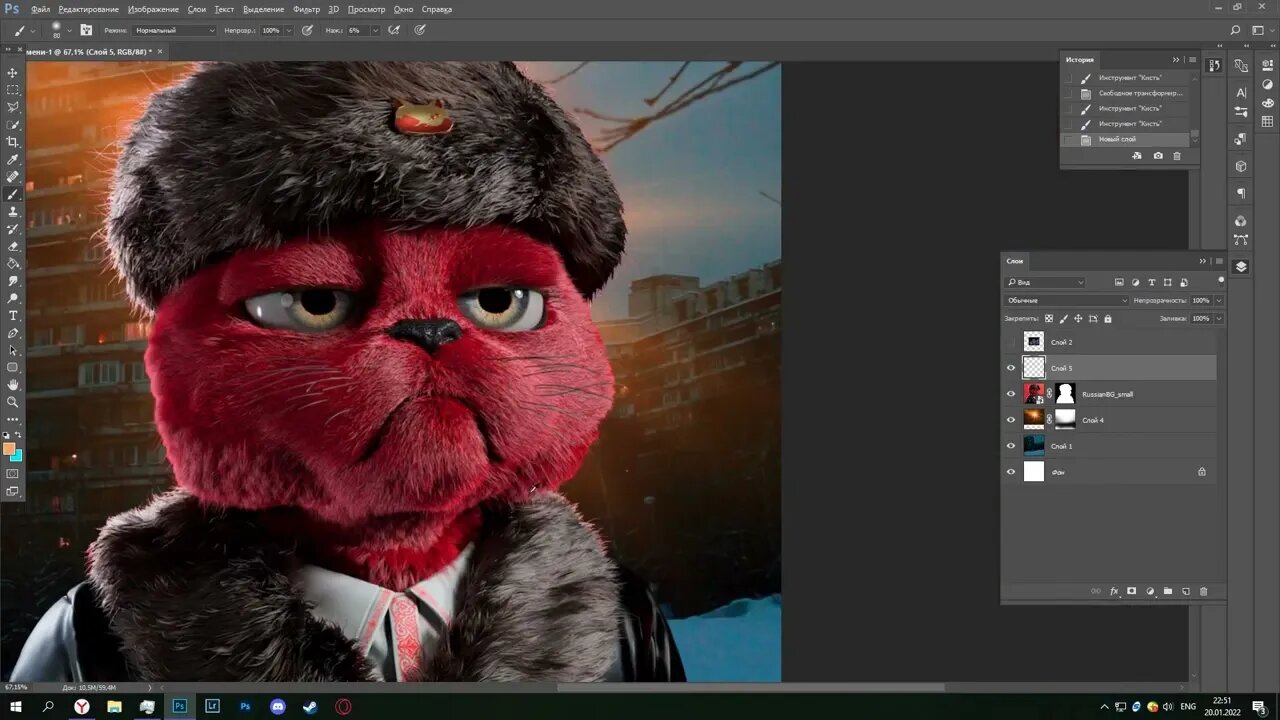Open brush flow Наж. dropdown arrow
This screenshot has height=720, width=1280.
376,31
